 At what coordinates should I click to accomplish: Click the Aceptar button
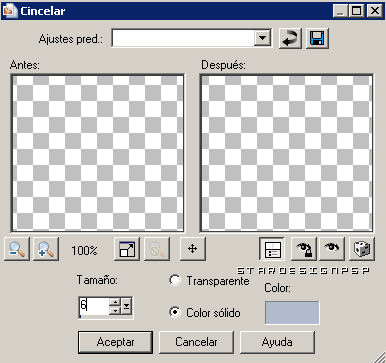tap(115, 342)
